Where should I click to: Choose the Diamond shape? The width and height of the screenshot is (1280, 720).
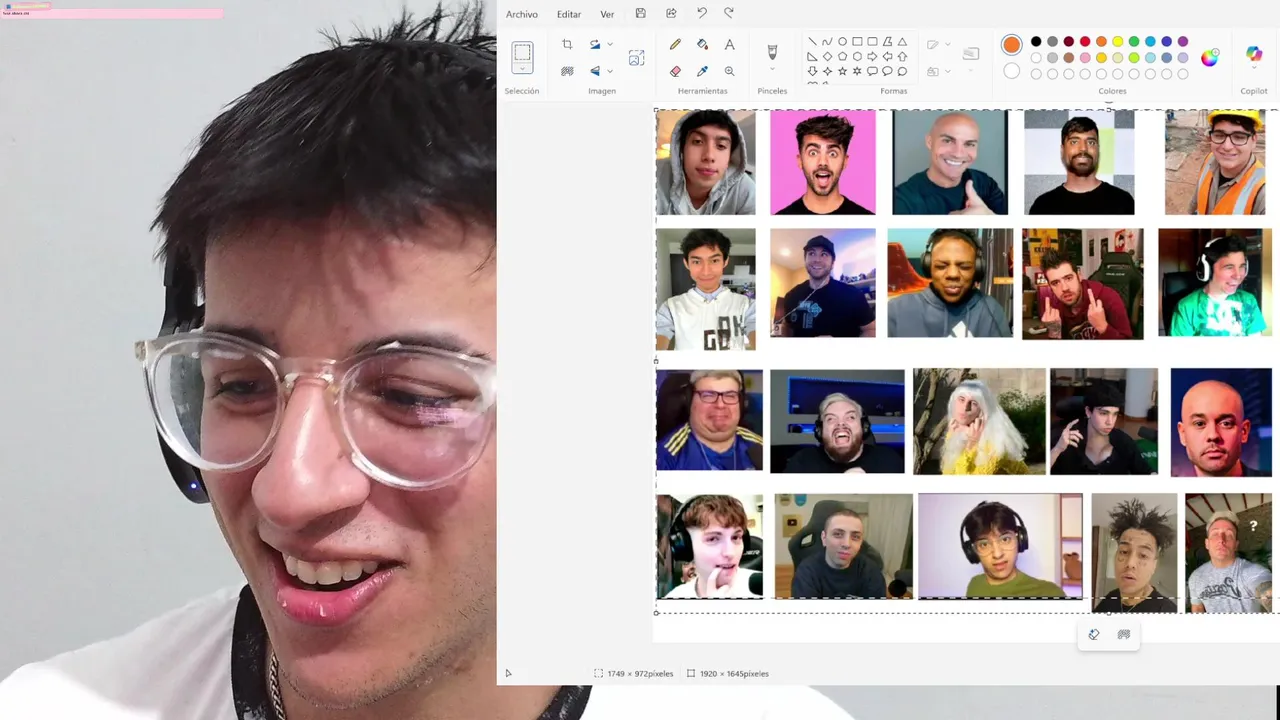point(827,57)
